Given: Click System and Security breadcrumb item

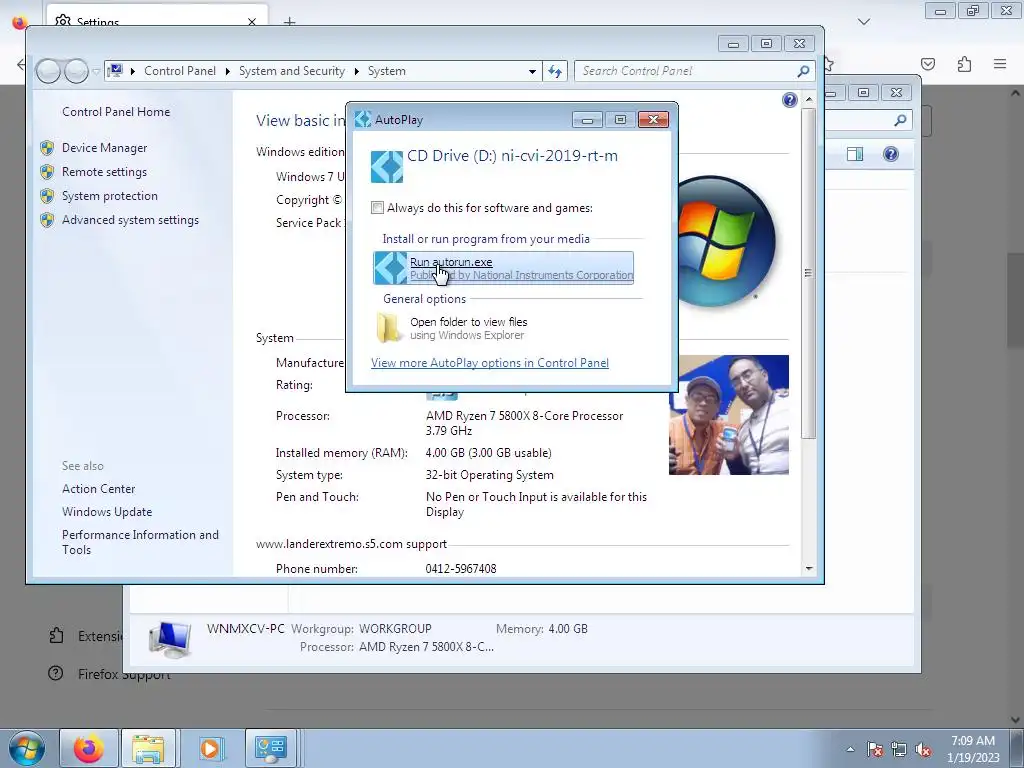Looking at the screenshot, I should coord(292,71).
